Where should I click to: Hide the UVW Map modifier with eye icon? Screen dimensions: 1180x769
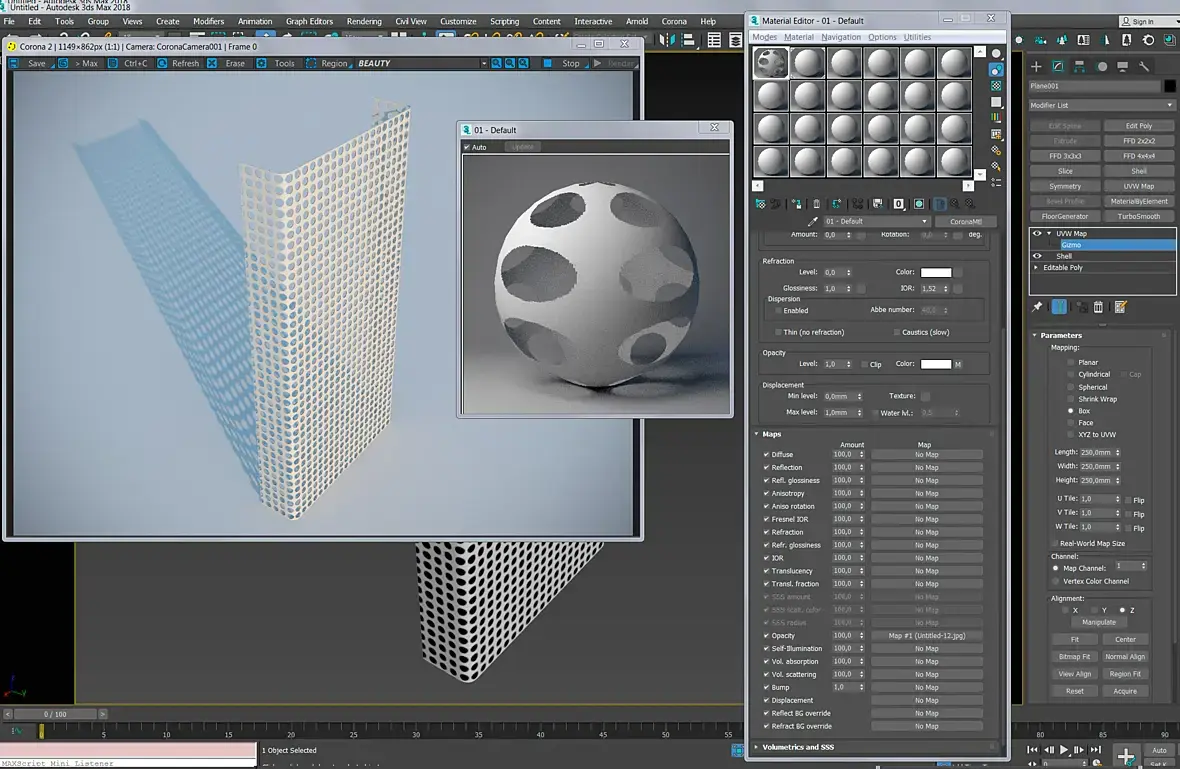coord(1036,233)
